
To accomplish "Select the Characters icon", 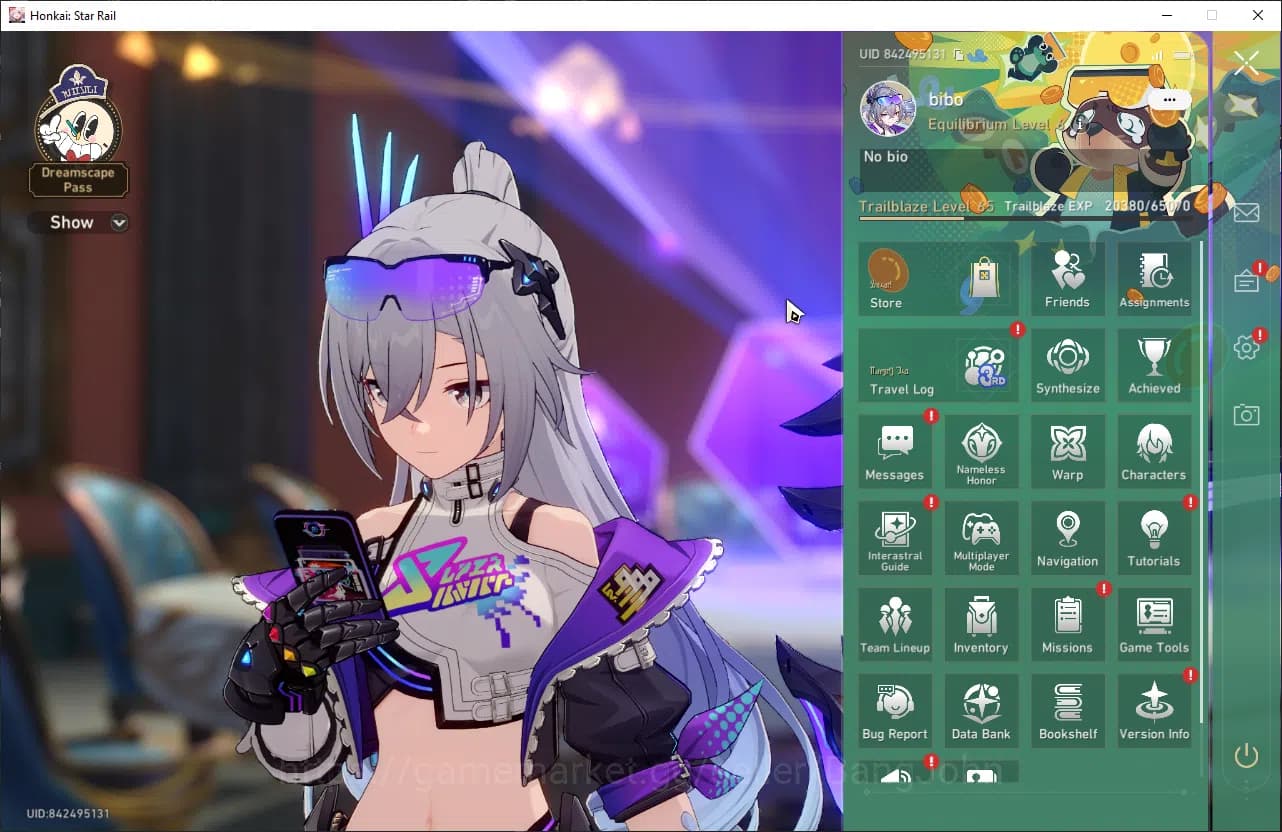I will [1154, 451].
